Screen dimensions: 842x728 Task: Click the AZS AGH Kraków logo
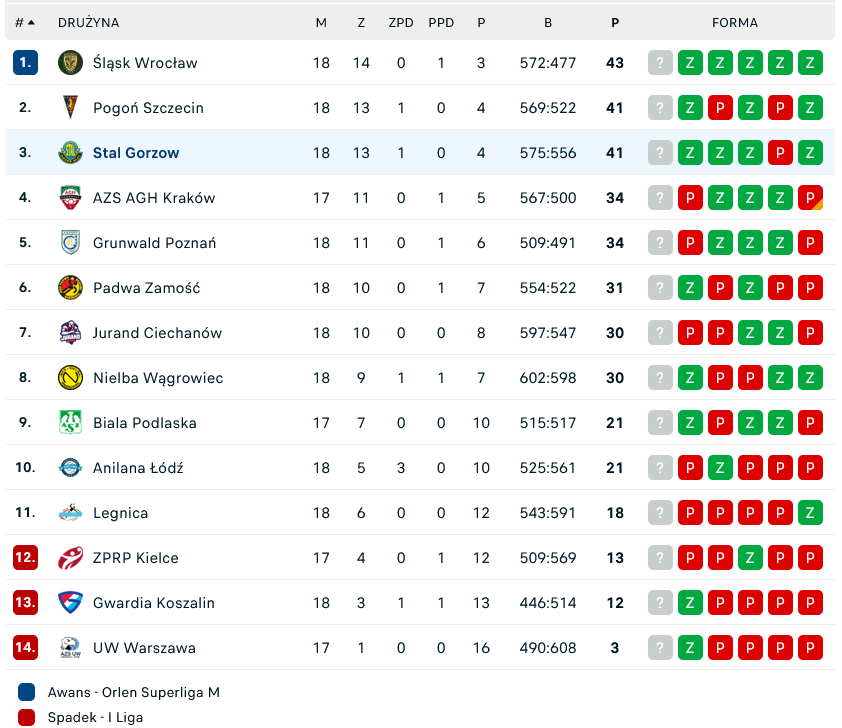(x=70, y=197)
